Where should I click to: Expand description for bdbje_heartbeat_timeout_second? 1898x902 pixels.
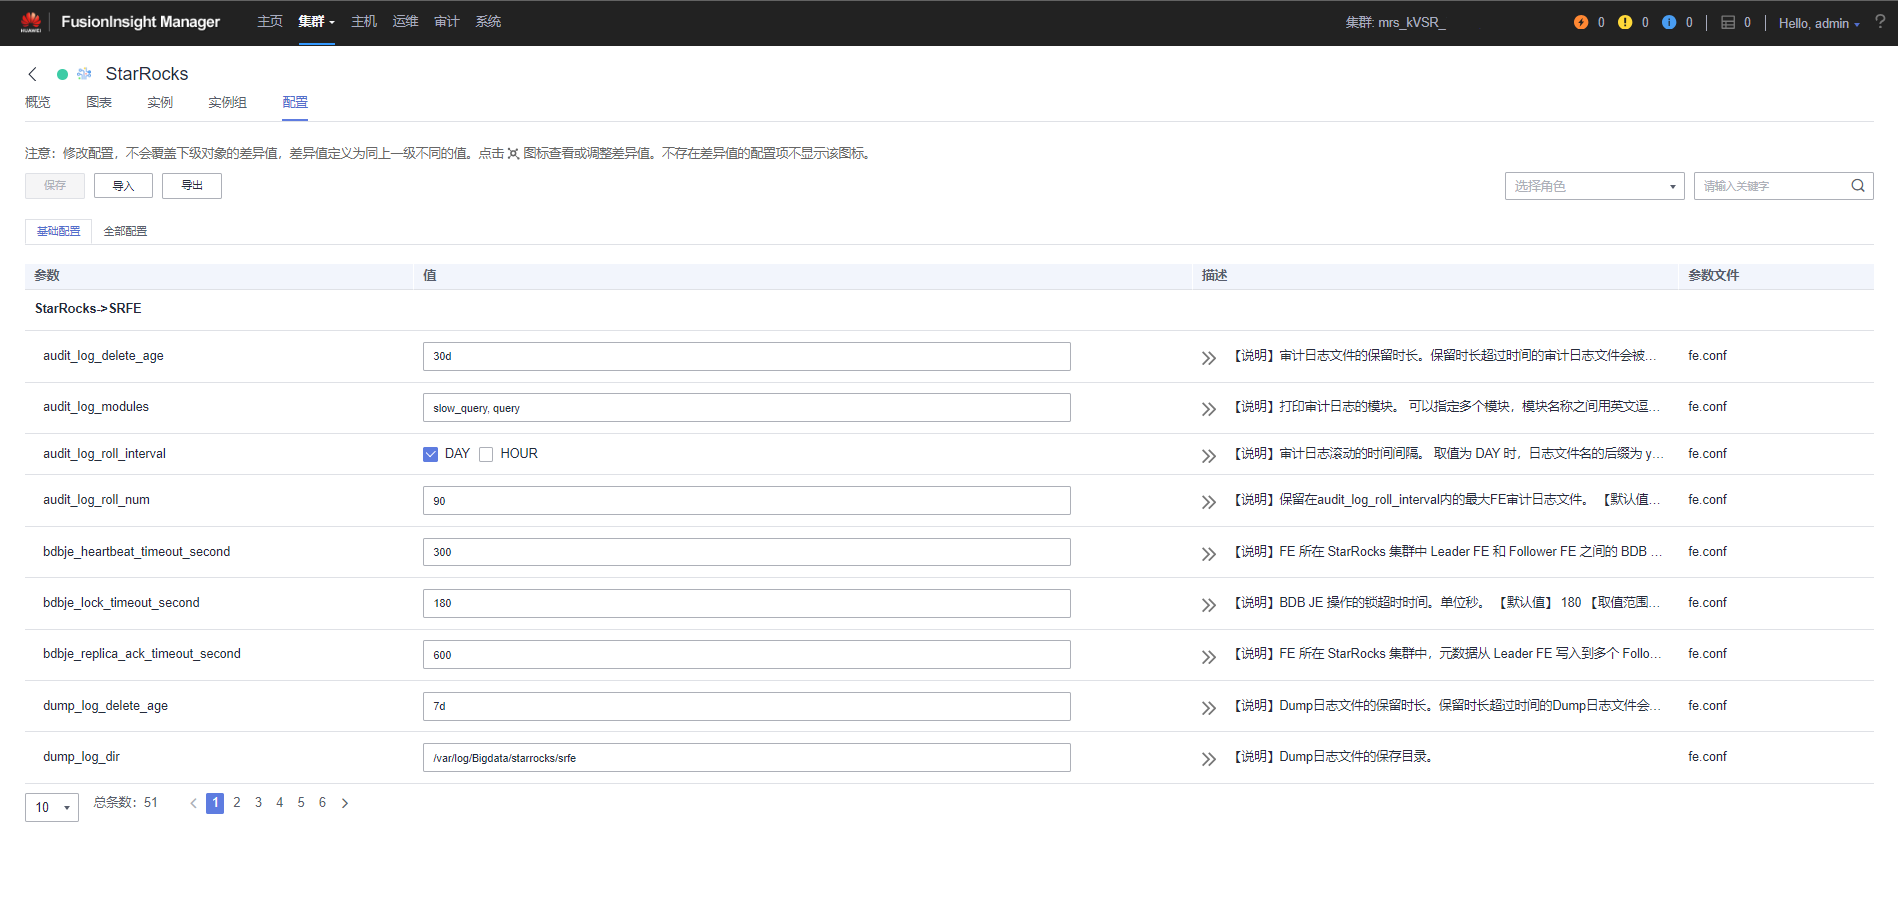click(x=1209, y=554)
